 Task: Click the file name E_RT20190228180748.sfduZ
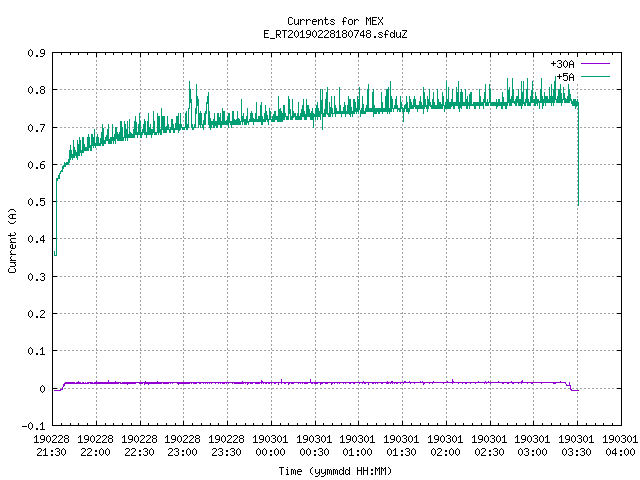[x=335, y=34]
